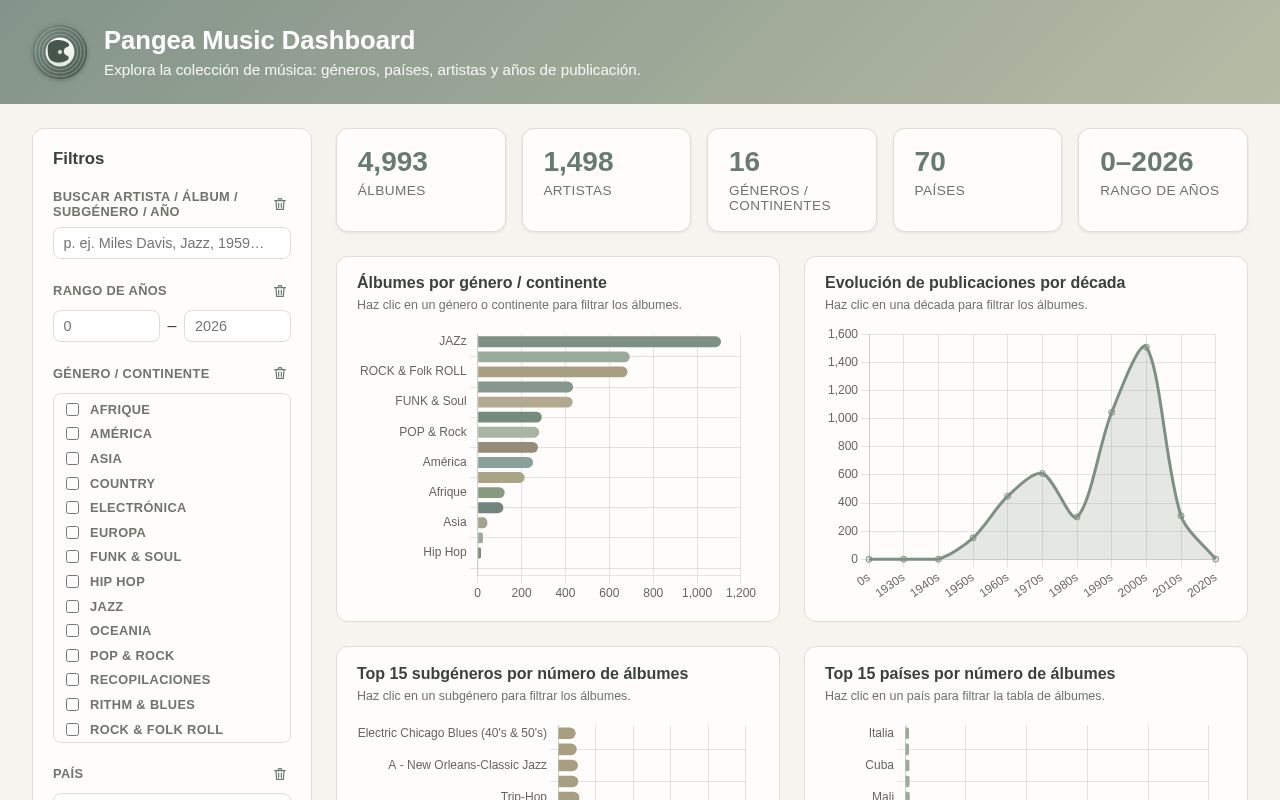The image size is (1280, 800).
Task: Click the 16 Géneros / Continentes card
Action: coord(792,180)
